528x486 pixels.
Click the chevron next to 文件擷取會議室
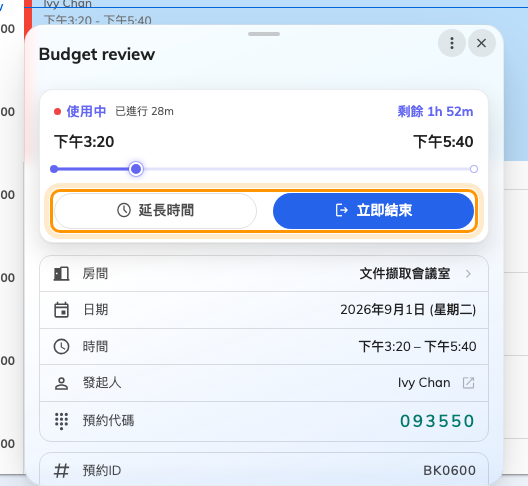tap(468, 273)
